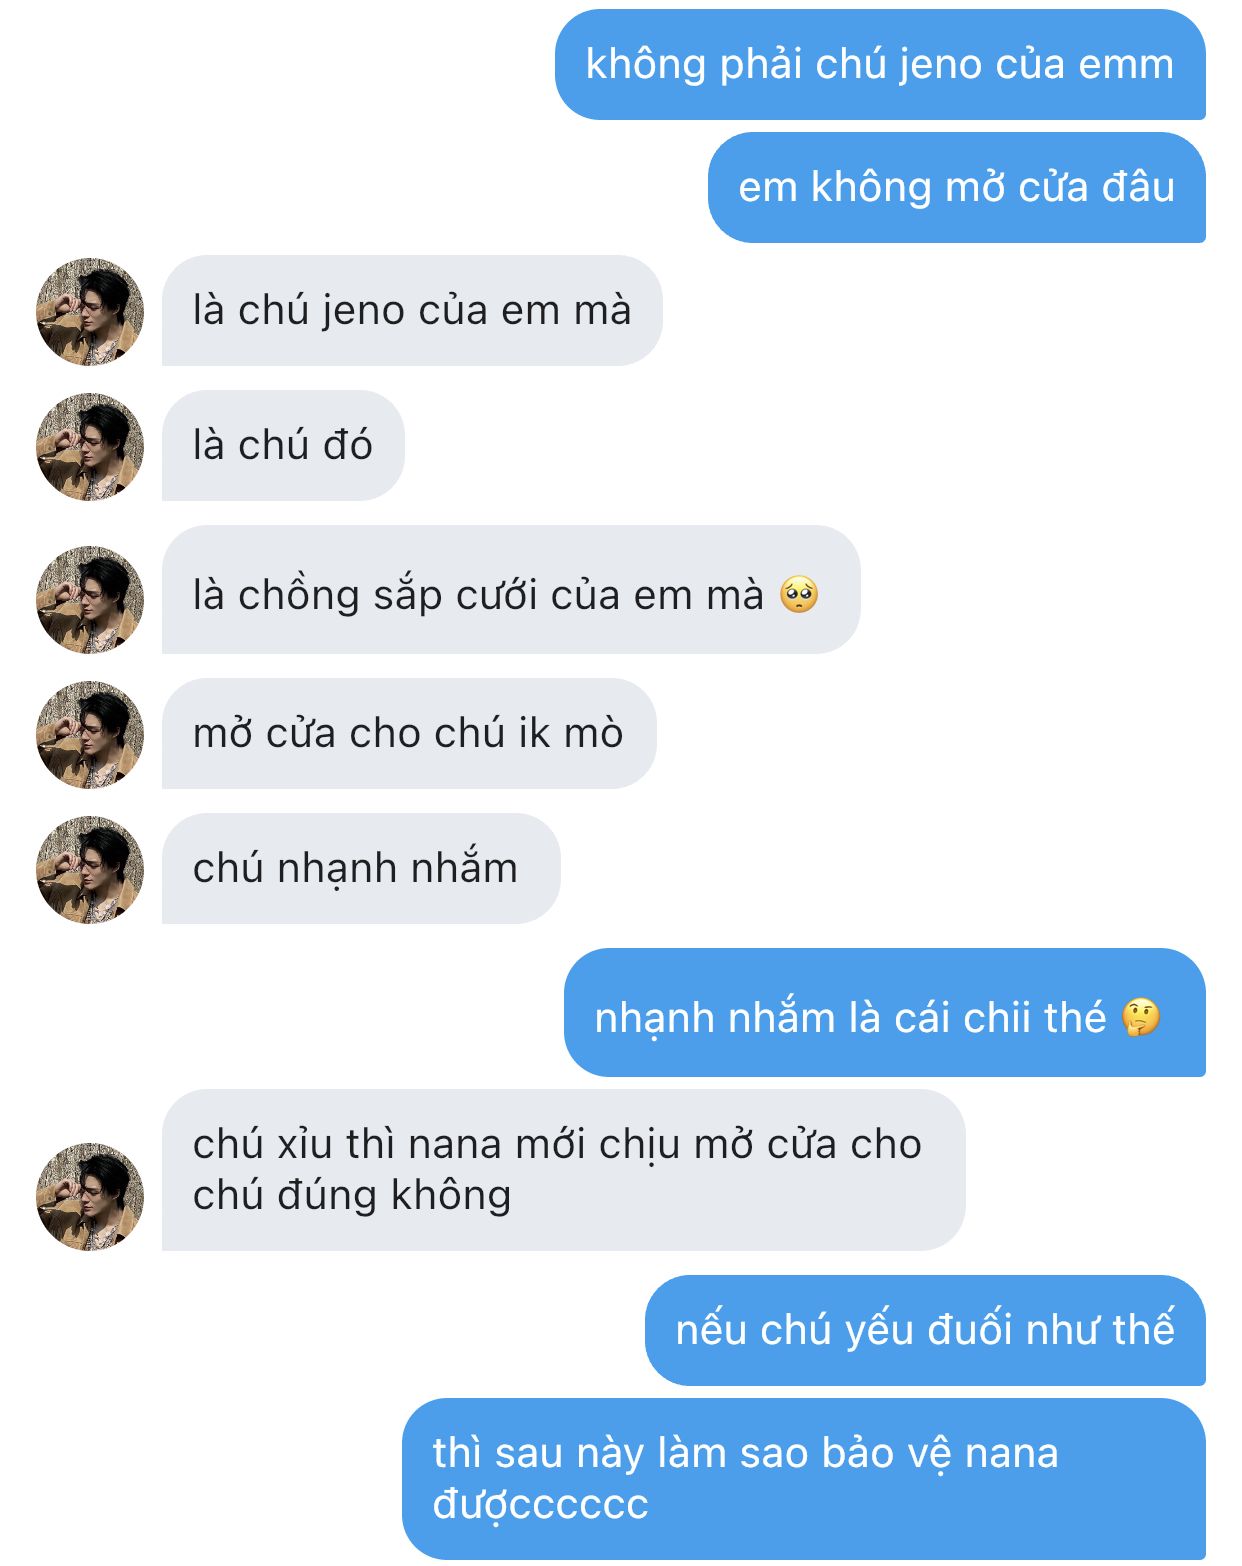Screen dimensions: 1242x1566
Task: Tap avatar next to 'là chồng sắp cưới' message
Action: 90,599
